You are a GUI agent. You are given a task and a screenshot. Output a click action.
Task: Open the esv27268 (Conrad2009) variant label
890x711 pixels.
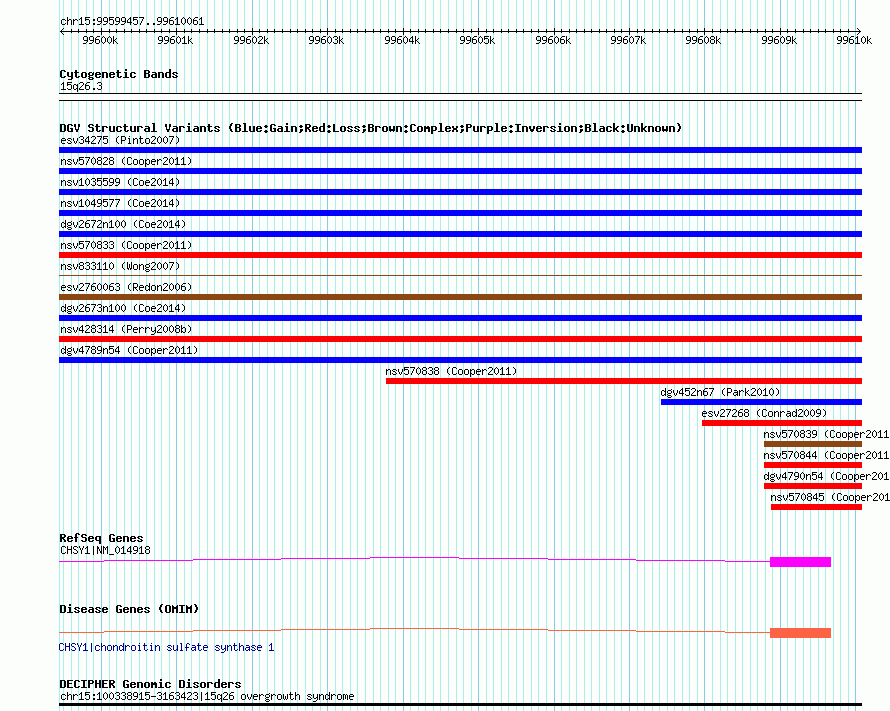coord(764,413)
